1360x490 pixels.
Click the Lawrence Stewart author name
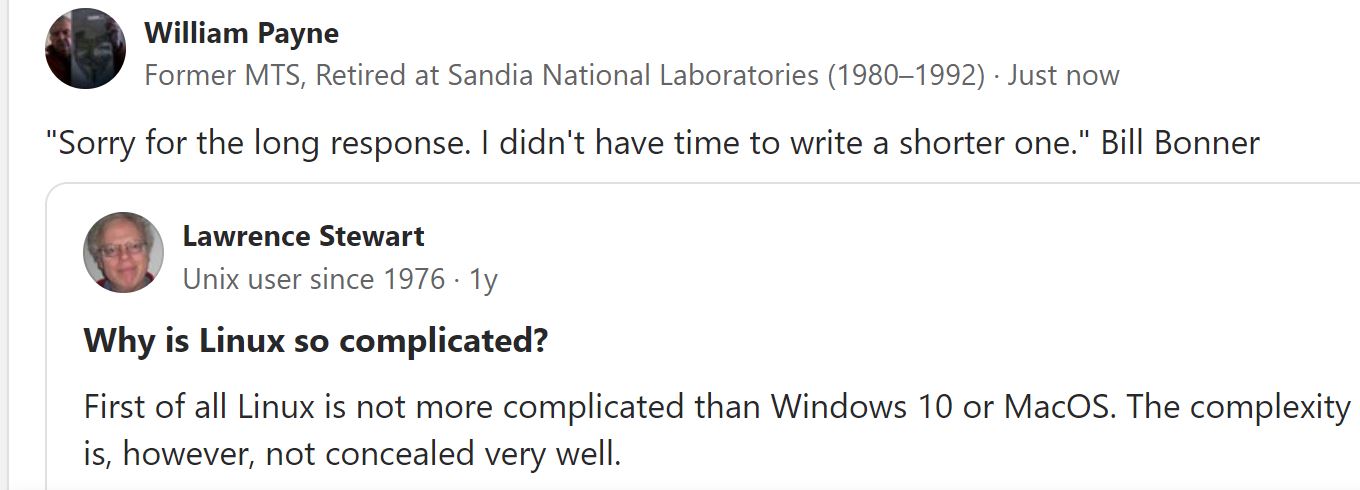(x=303, y=237)
